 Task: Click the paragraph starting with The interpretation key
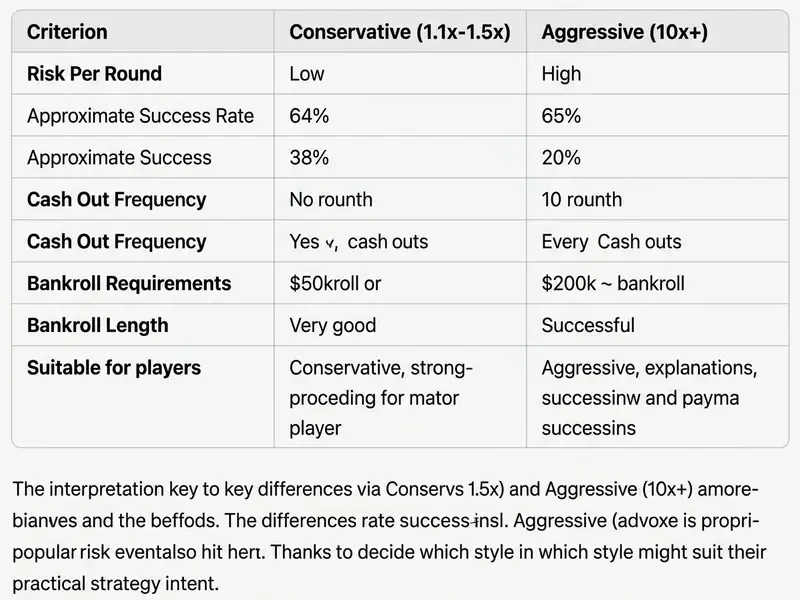[389, 536]
